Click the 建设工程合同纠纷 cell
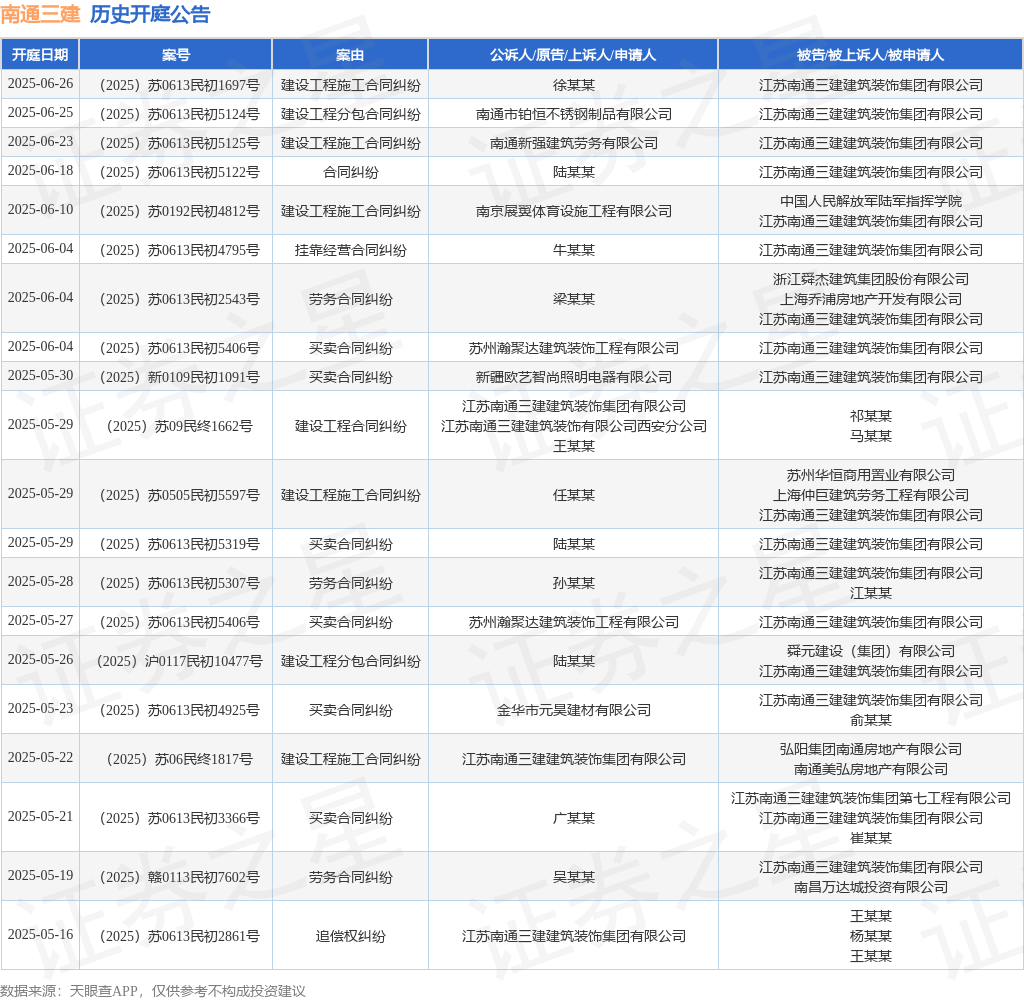 pyautogui.click(x=351, y=427)
